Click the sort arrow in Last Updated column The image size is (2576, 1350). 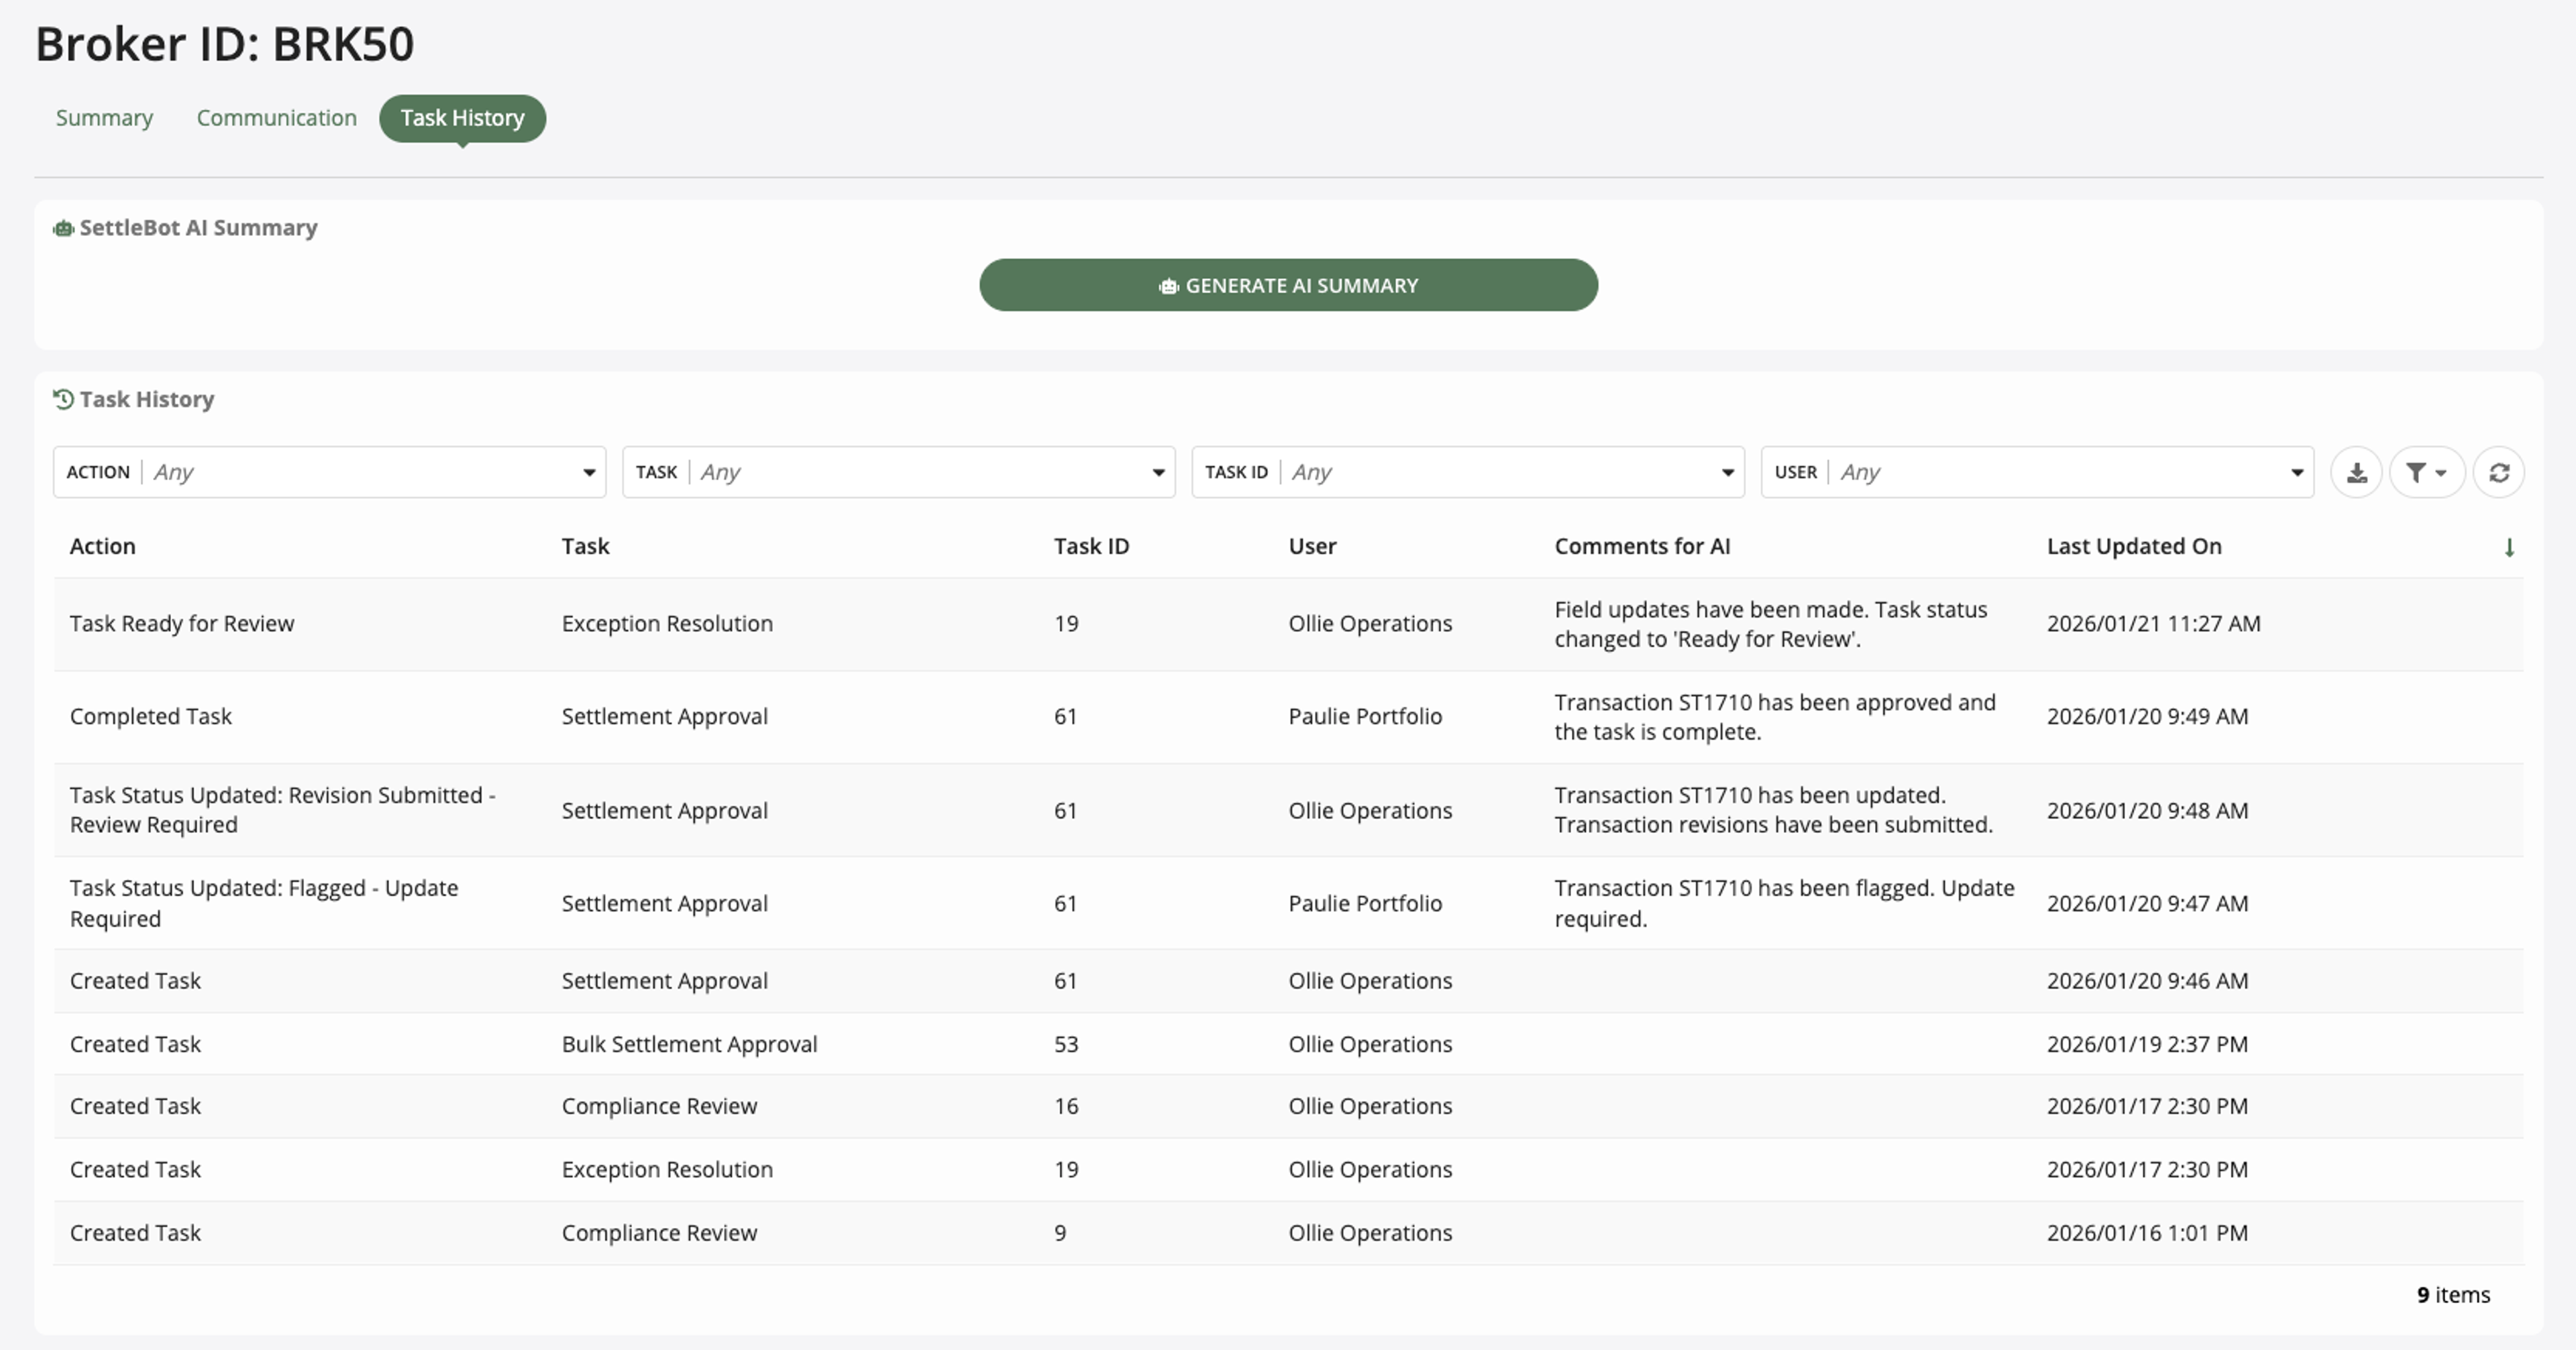(2508, 547)
